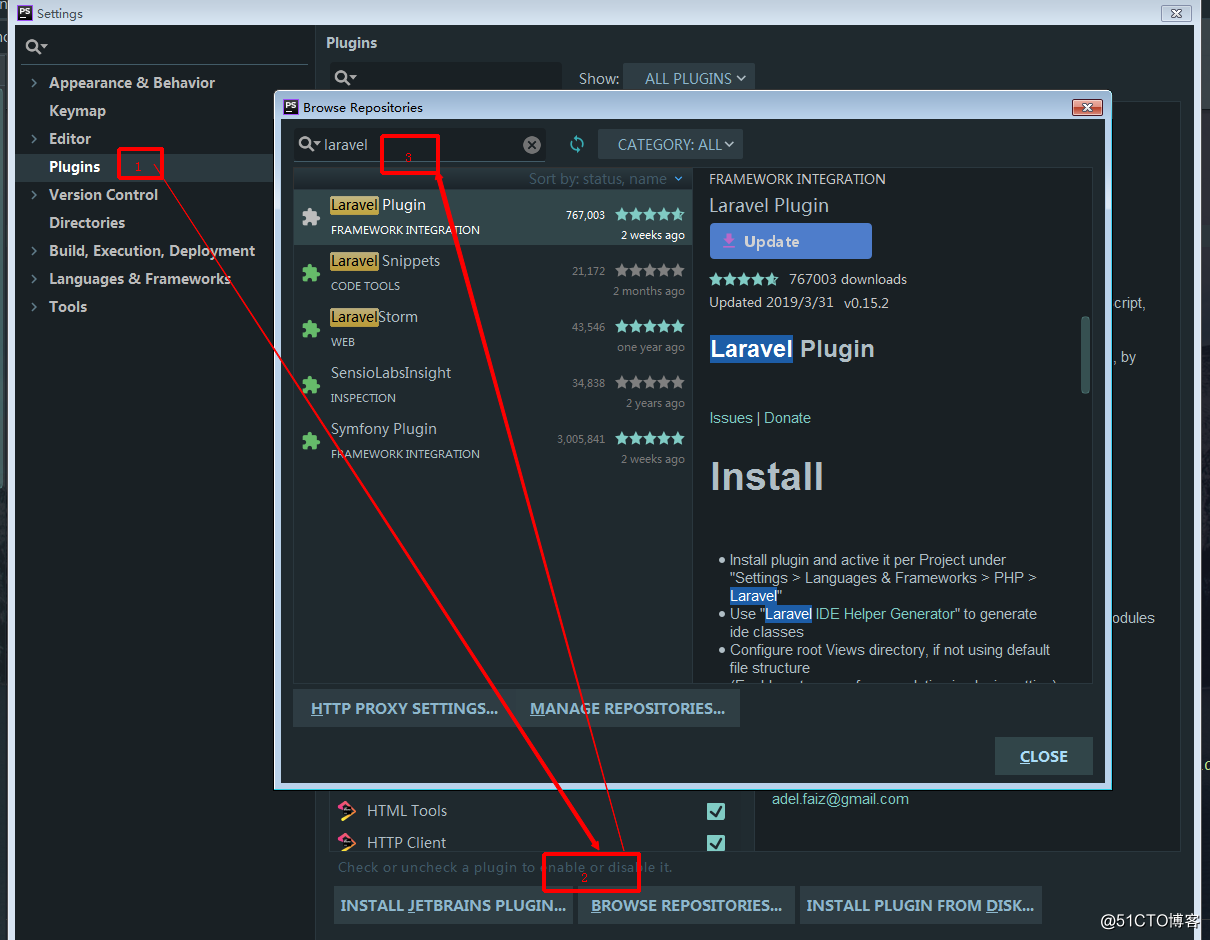Click the Laravel Plugin puzzle icon
Screen dimensions: 1210x940
pyautogui.click(x=311, y=216)
